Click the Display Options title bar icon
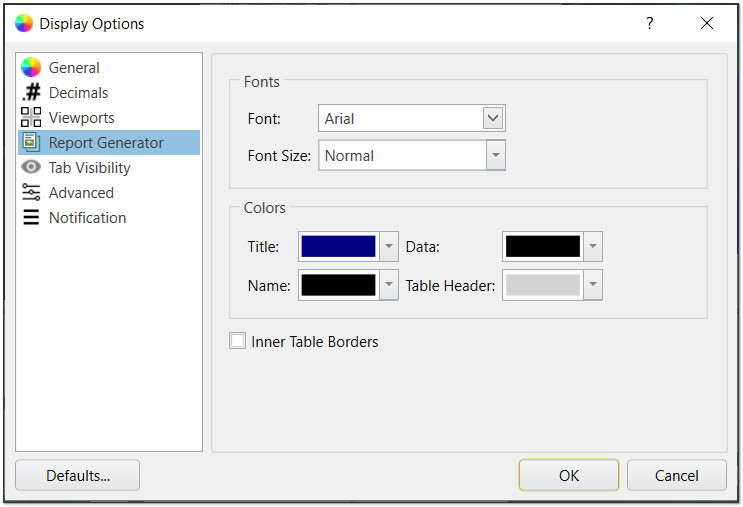 click(24, 23)
